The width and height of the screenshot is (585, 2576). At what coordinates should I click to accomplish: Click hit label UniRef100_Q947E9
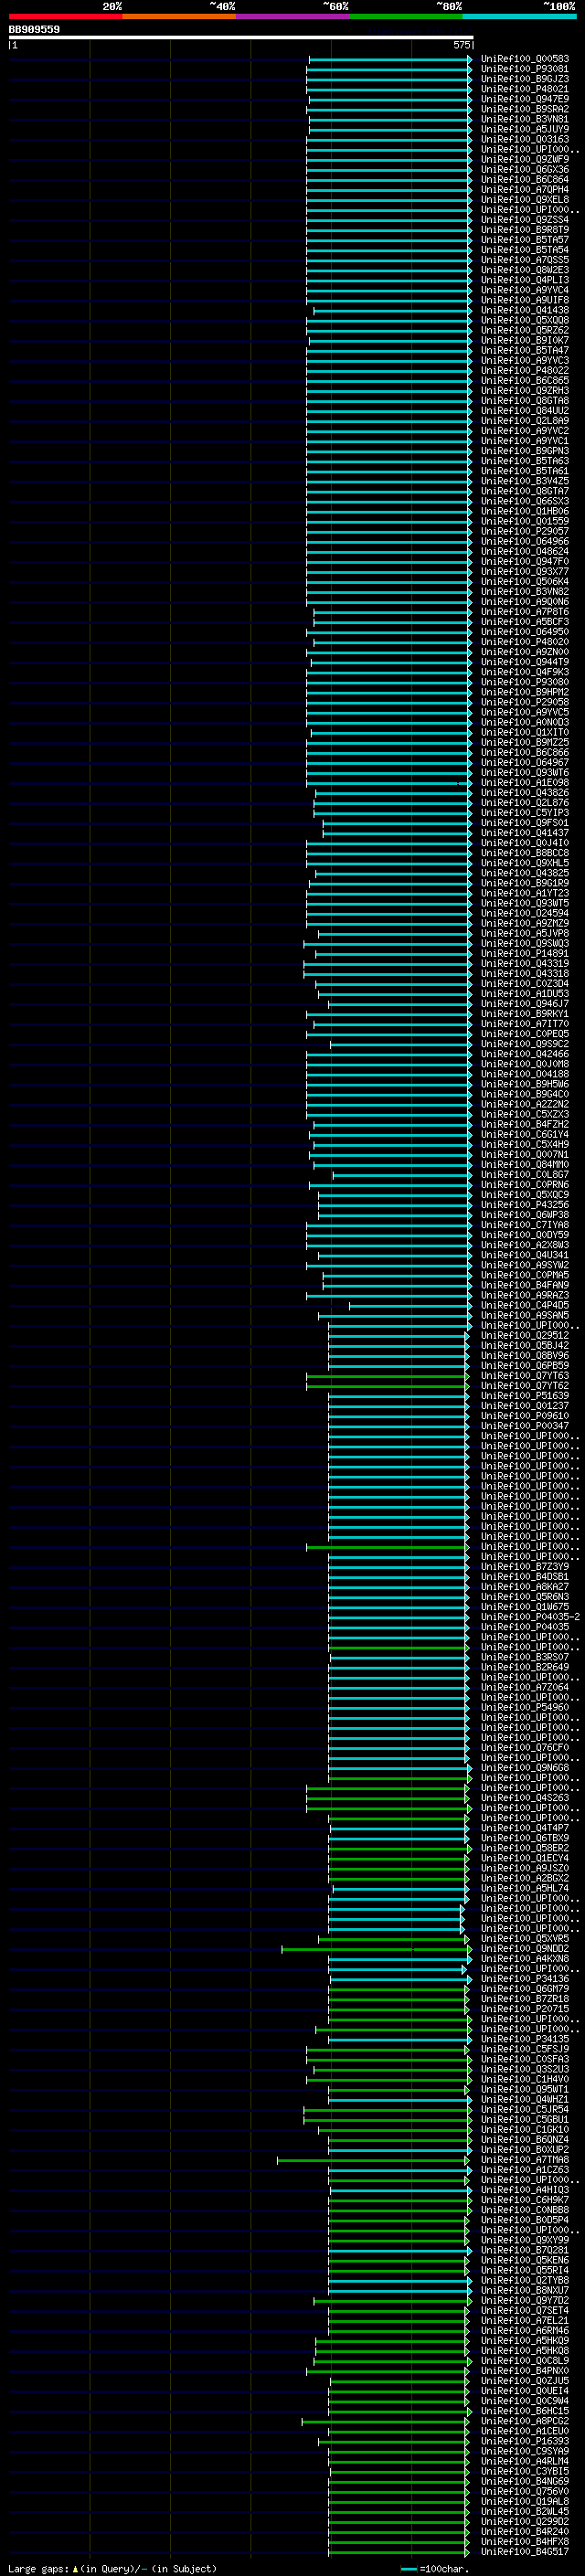[525, 99]
